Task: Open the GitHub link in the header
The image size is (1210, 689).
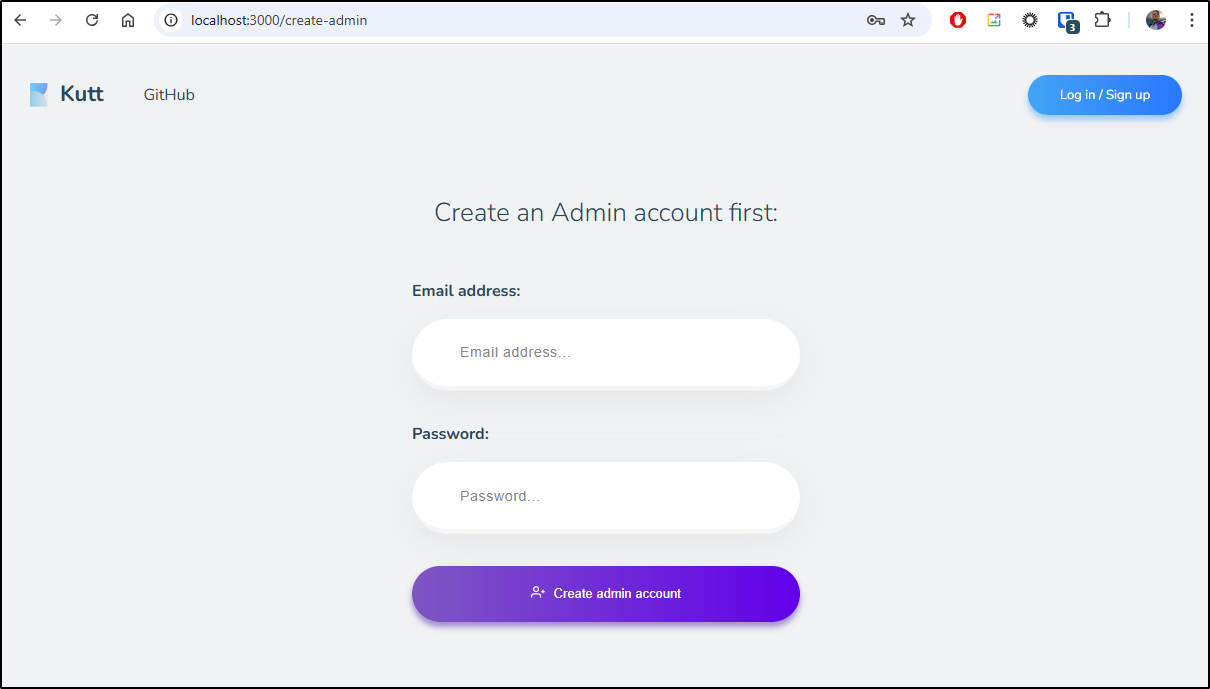Action: pyautogui.click(x=169, y=95)
